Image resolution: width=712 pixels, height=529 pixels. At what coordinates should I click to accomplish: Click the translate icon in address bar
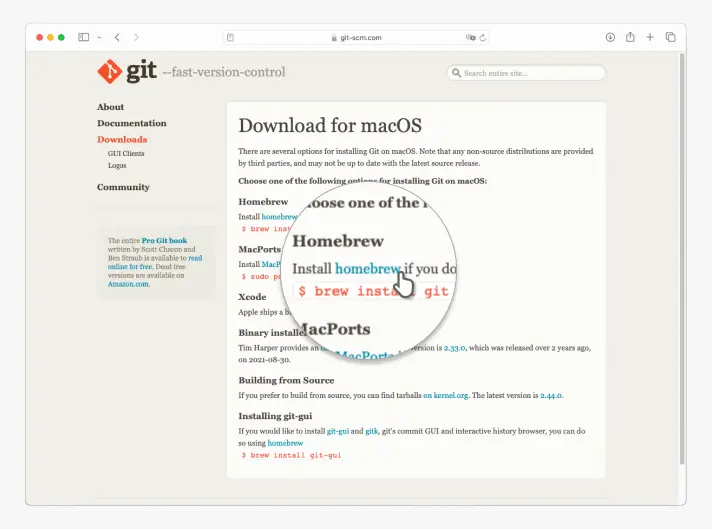[469, 37]
